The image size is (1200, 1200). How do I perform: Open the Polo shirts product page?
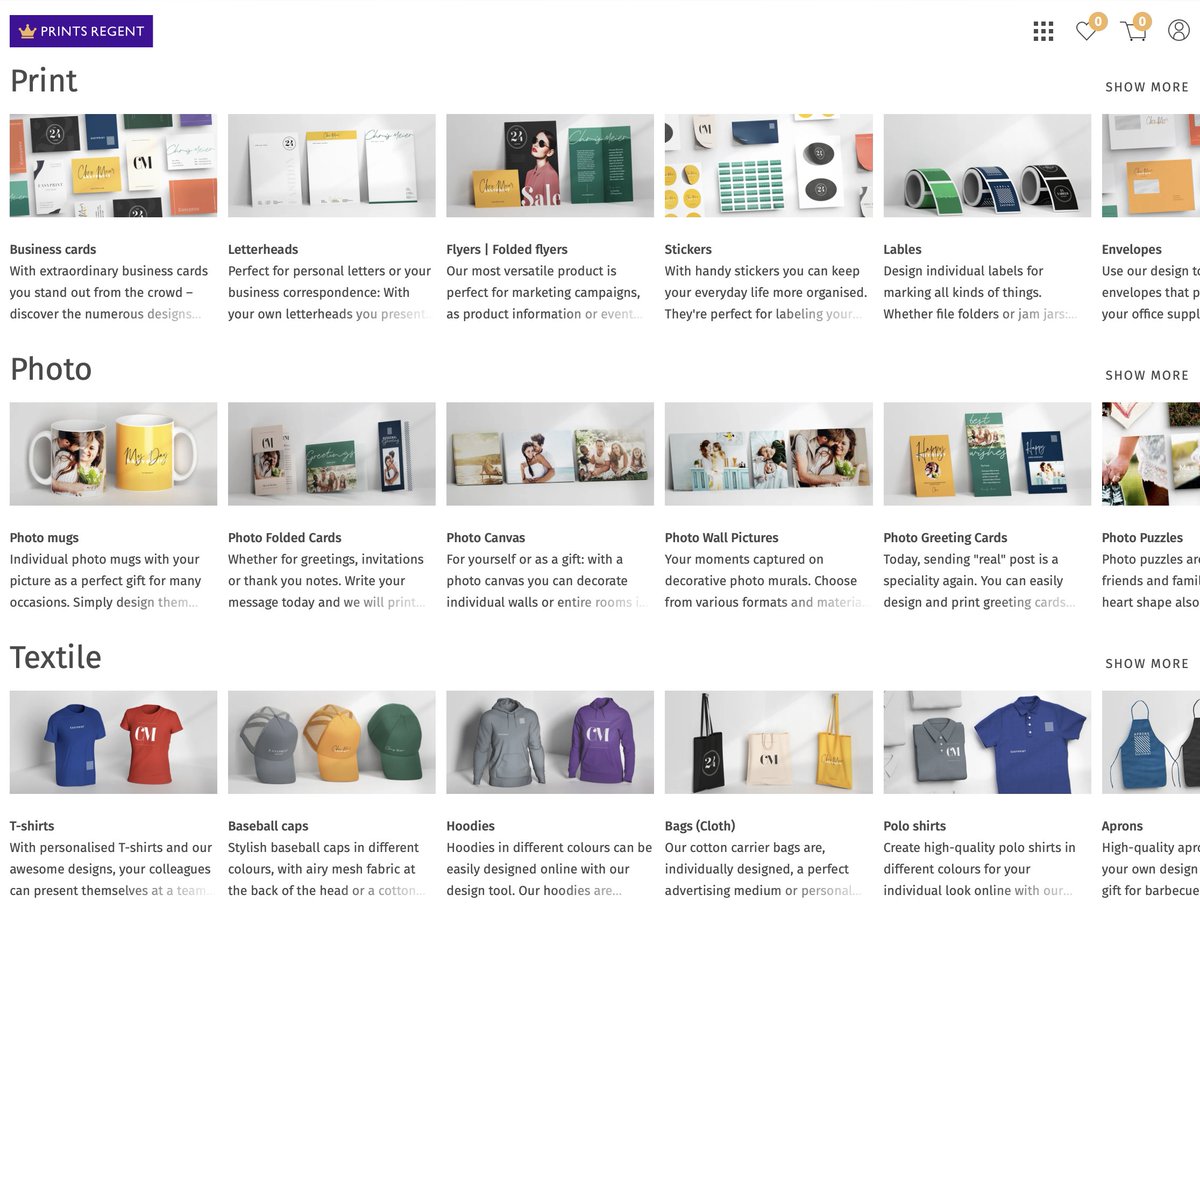987,741
